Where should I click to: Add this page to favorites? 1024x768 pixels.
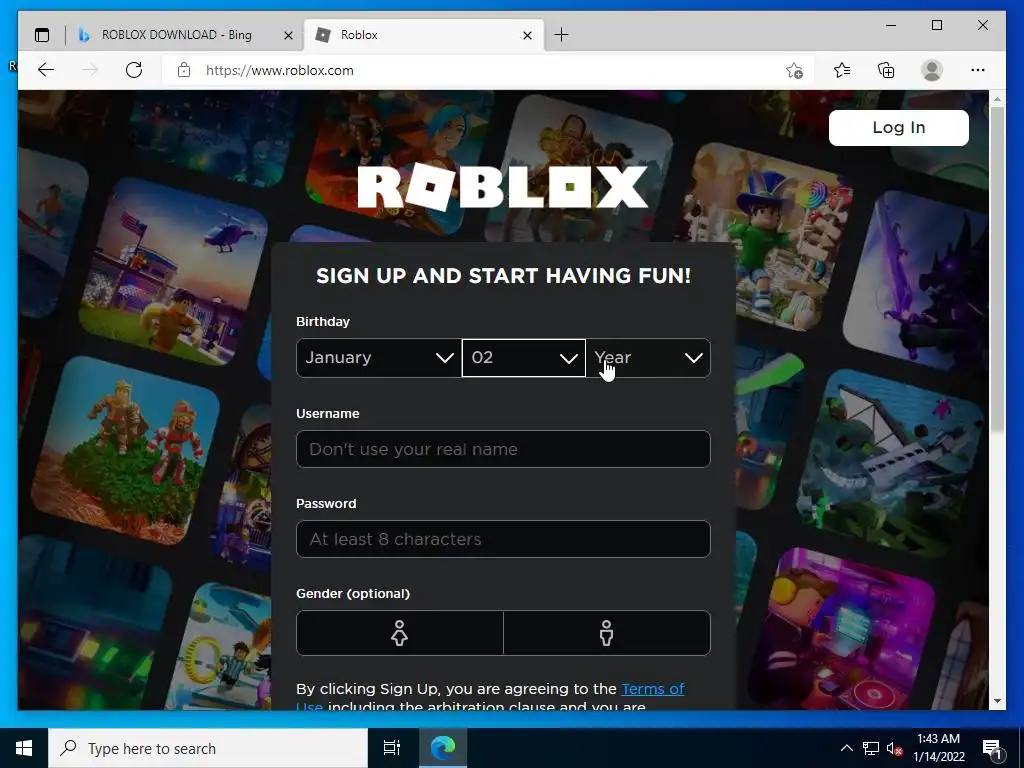tap(794, 71)
